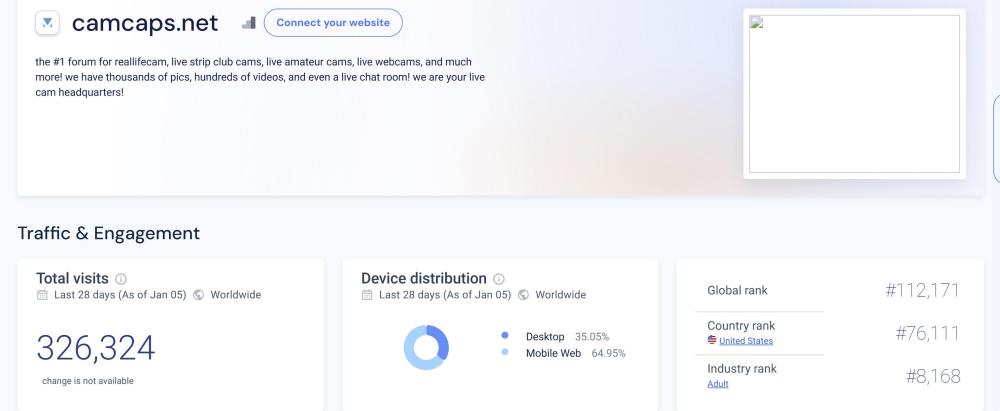Select the Mobile Web legend color dot
The width and height of the screenshot is (1000, 411).
coord(505,353)
